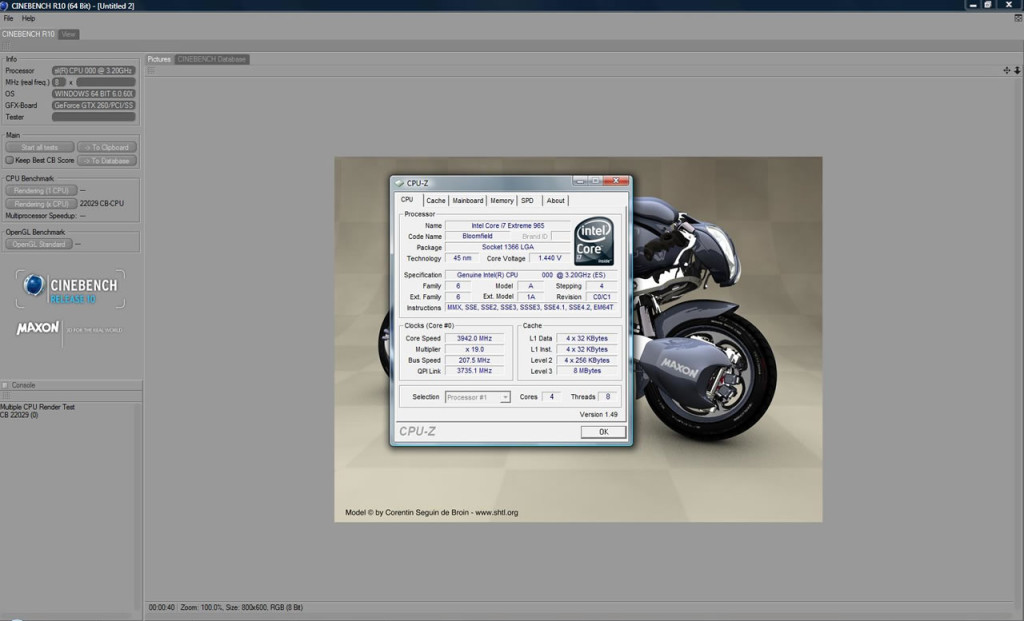This screenshot has height=621, width=1024.
Task: Click the Technology value 45 nm
Action: pos(462,258)
